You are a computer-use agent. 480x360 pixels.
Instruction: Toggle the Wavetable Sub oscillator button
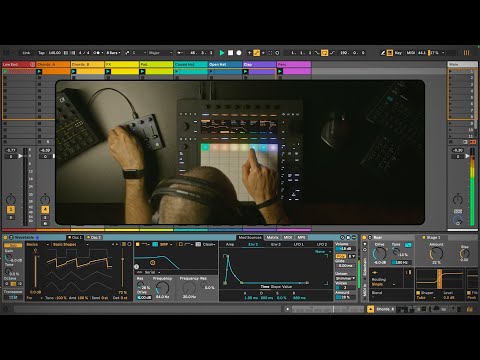click(x=13, y=245)
